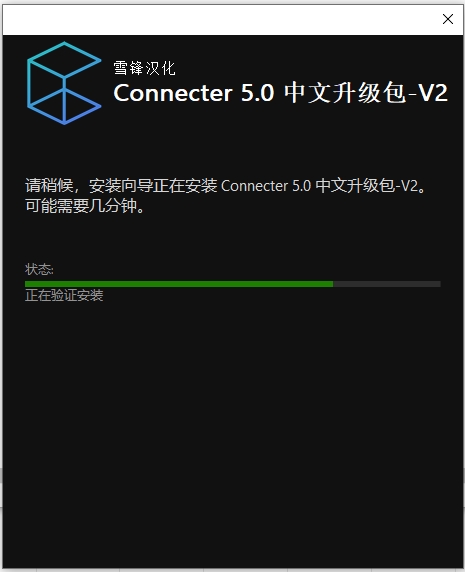
Task: Click 中文升级包 in the large heading
Action: coord(345,93)
